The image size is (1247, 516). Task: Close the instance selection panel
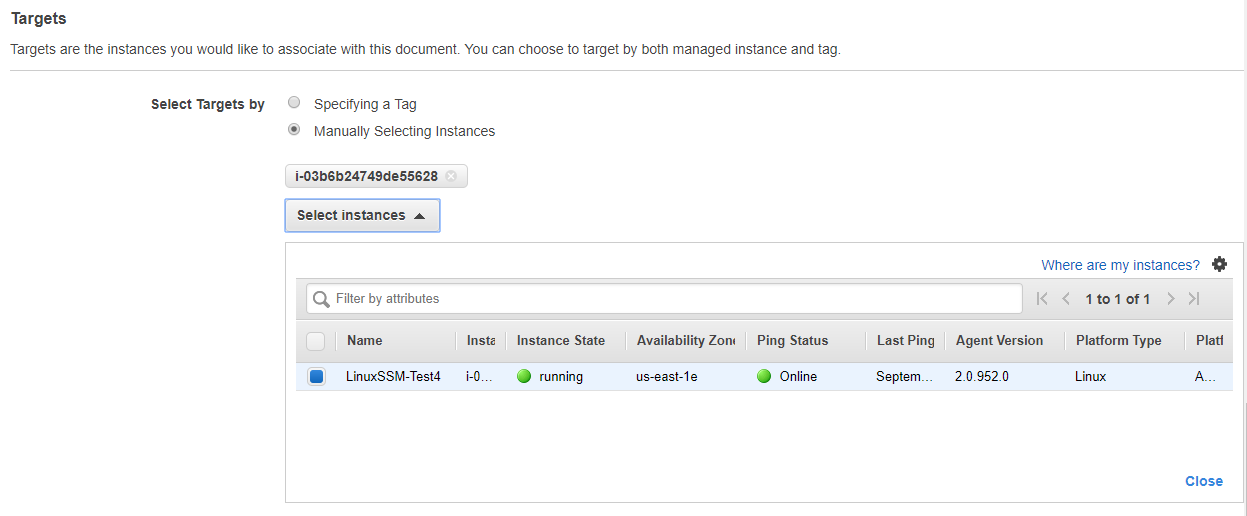pos(1204,481)
